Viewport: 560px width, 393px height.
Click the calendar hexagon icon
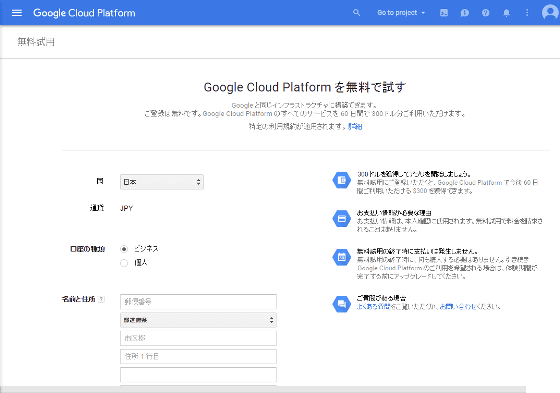(342, 257)
